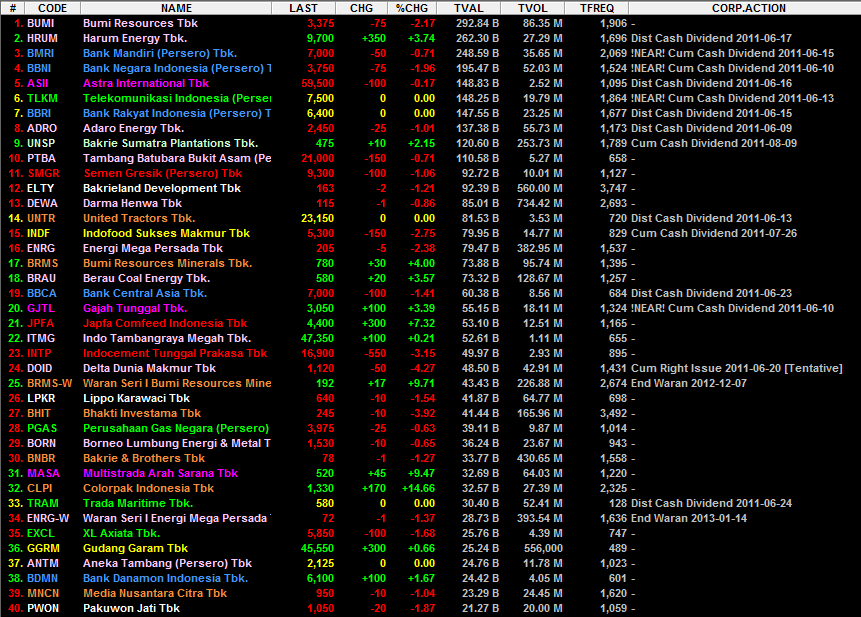The image size is (861, 617).
Task: Click Lippo Karawaci Tbk name
Action: point(136,399)
